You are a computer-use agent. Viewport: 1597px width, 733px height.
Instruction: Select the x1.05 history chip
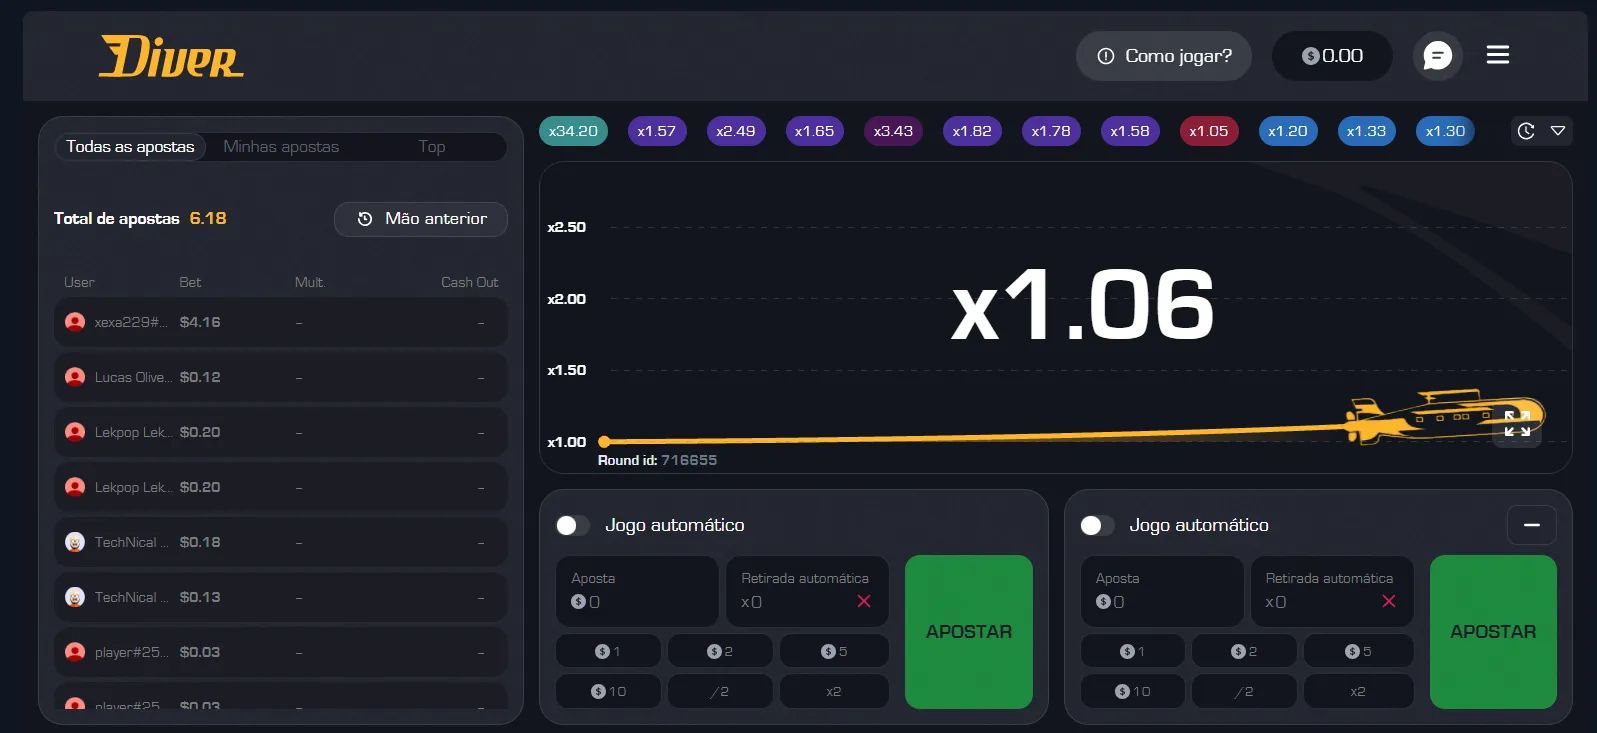tap(1209, 131)
